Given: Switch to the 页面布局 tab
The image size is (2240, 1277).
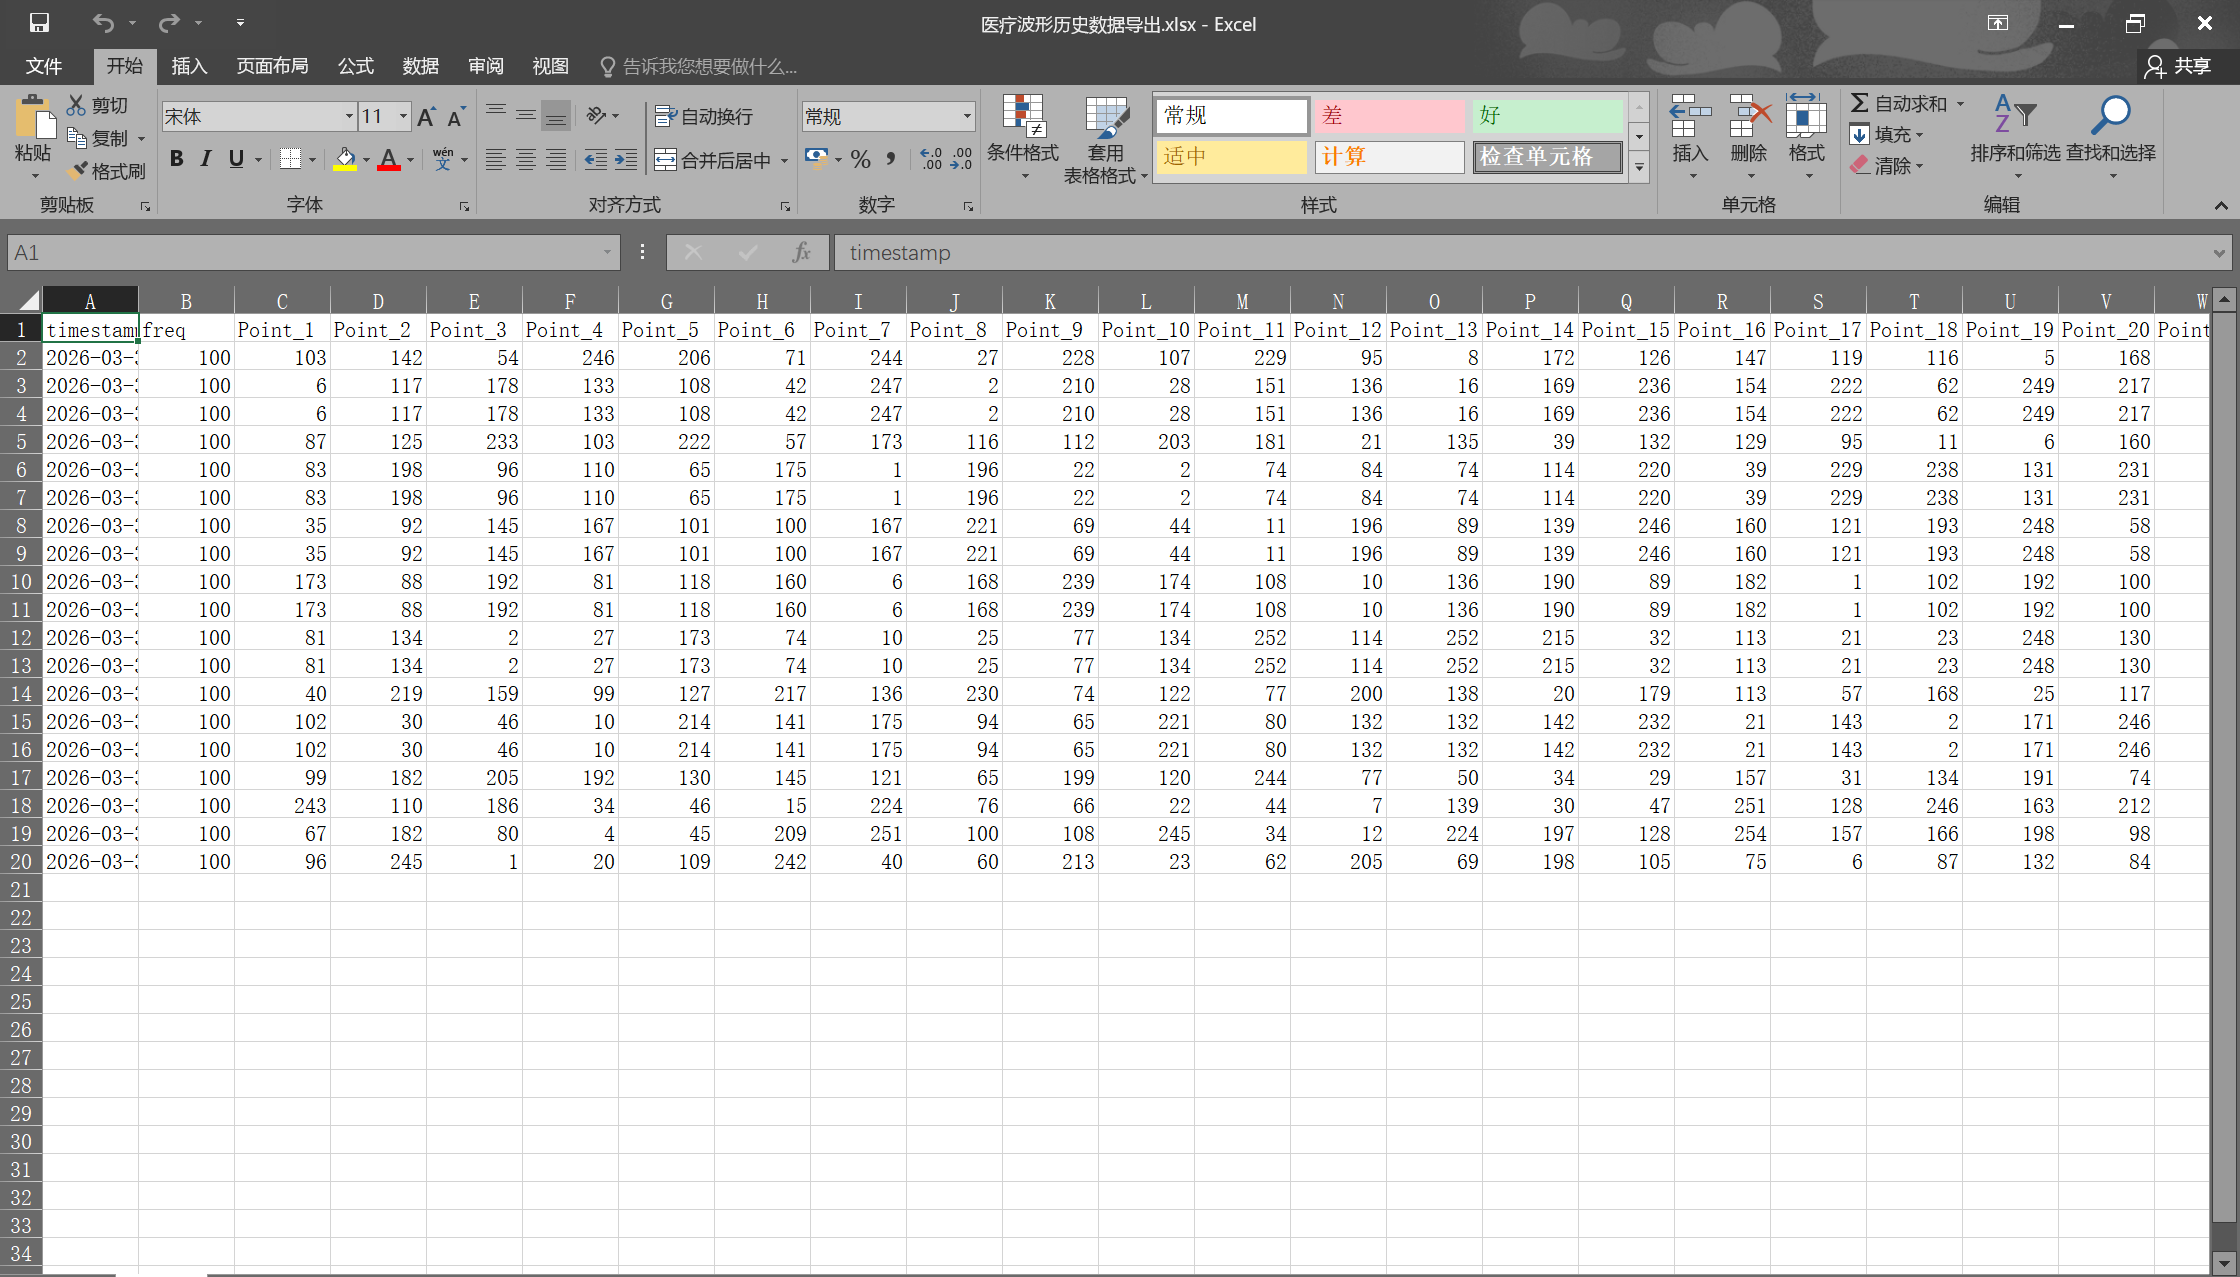Looking at the screenshot, I should tap(272, 66).
